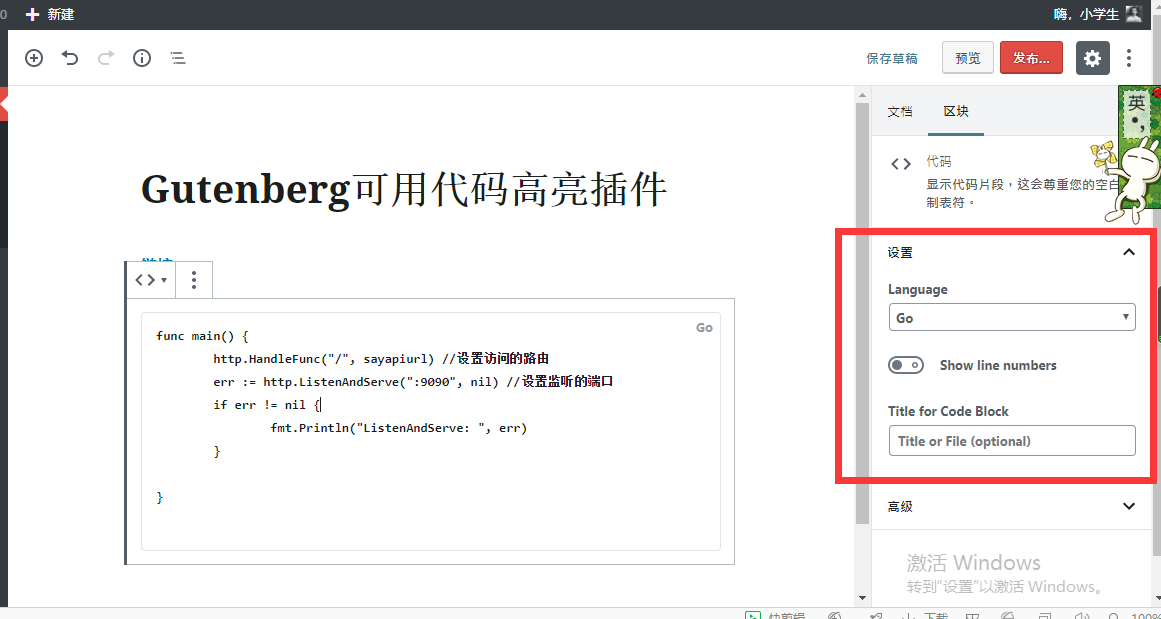Open the Language dropdown set to Go

1011,318
